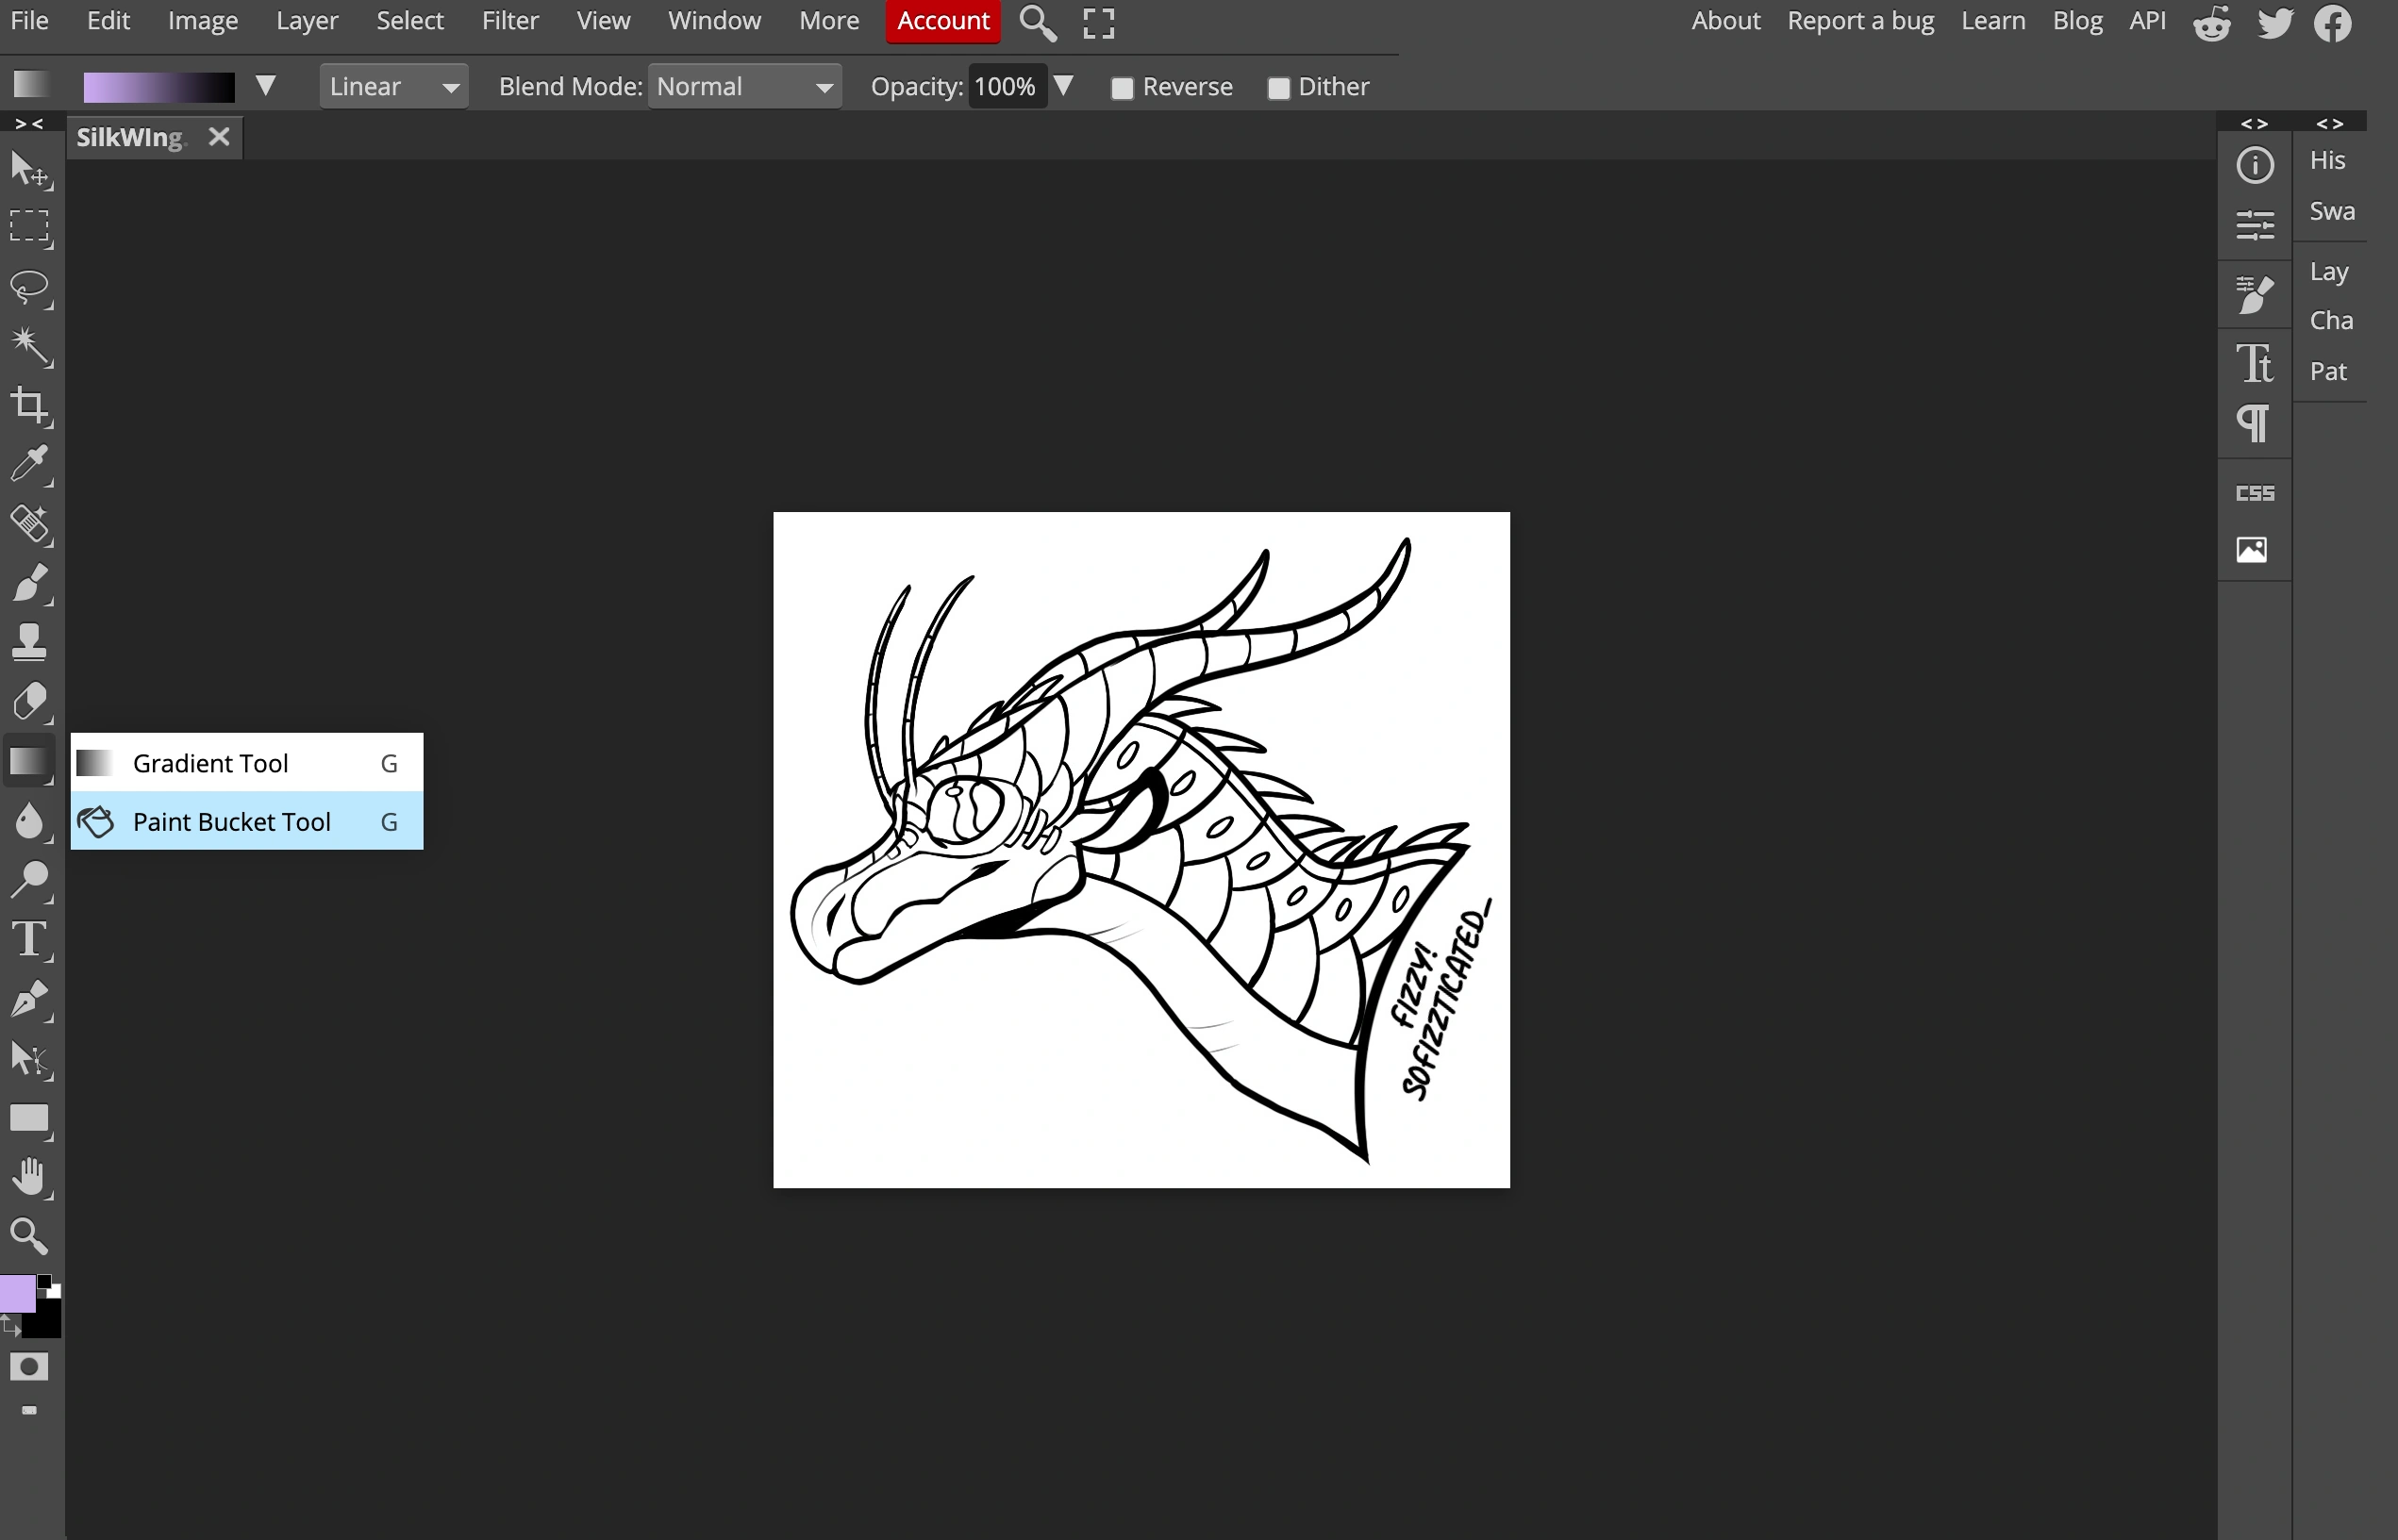The height and width of the screenshot is (1540, 2398).
Task: Choose the Clone Stamp tool
Action: (29, 642)
